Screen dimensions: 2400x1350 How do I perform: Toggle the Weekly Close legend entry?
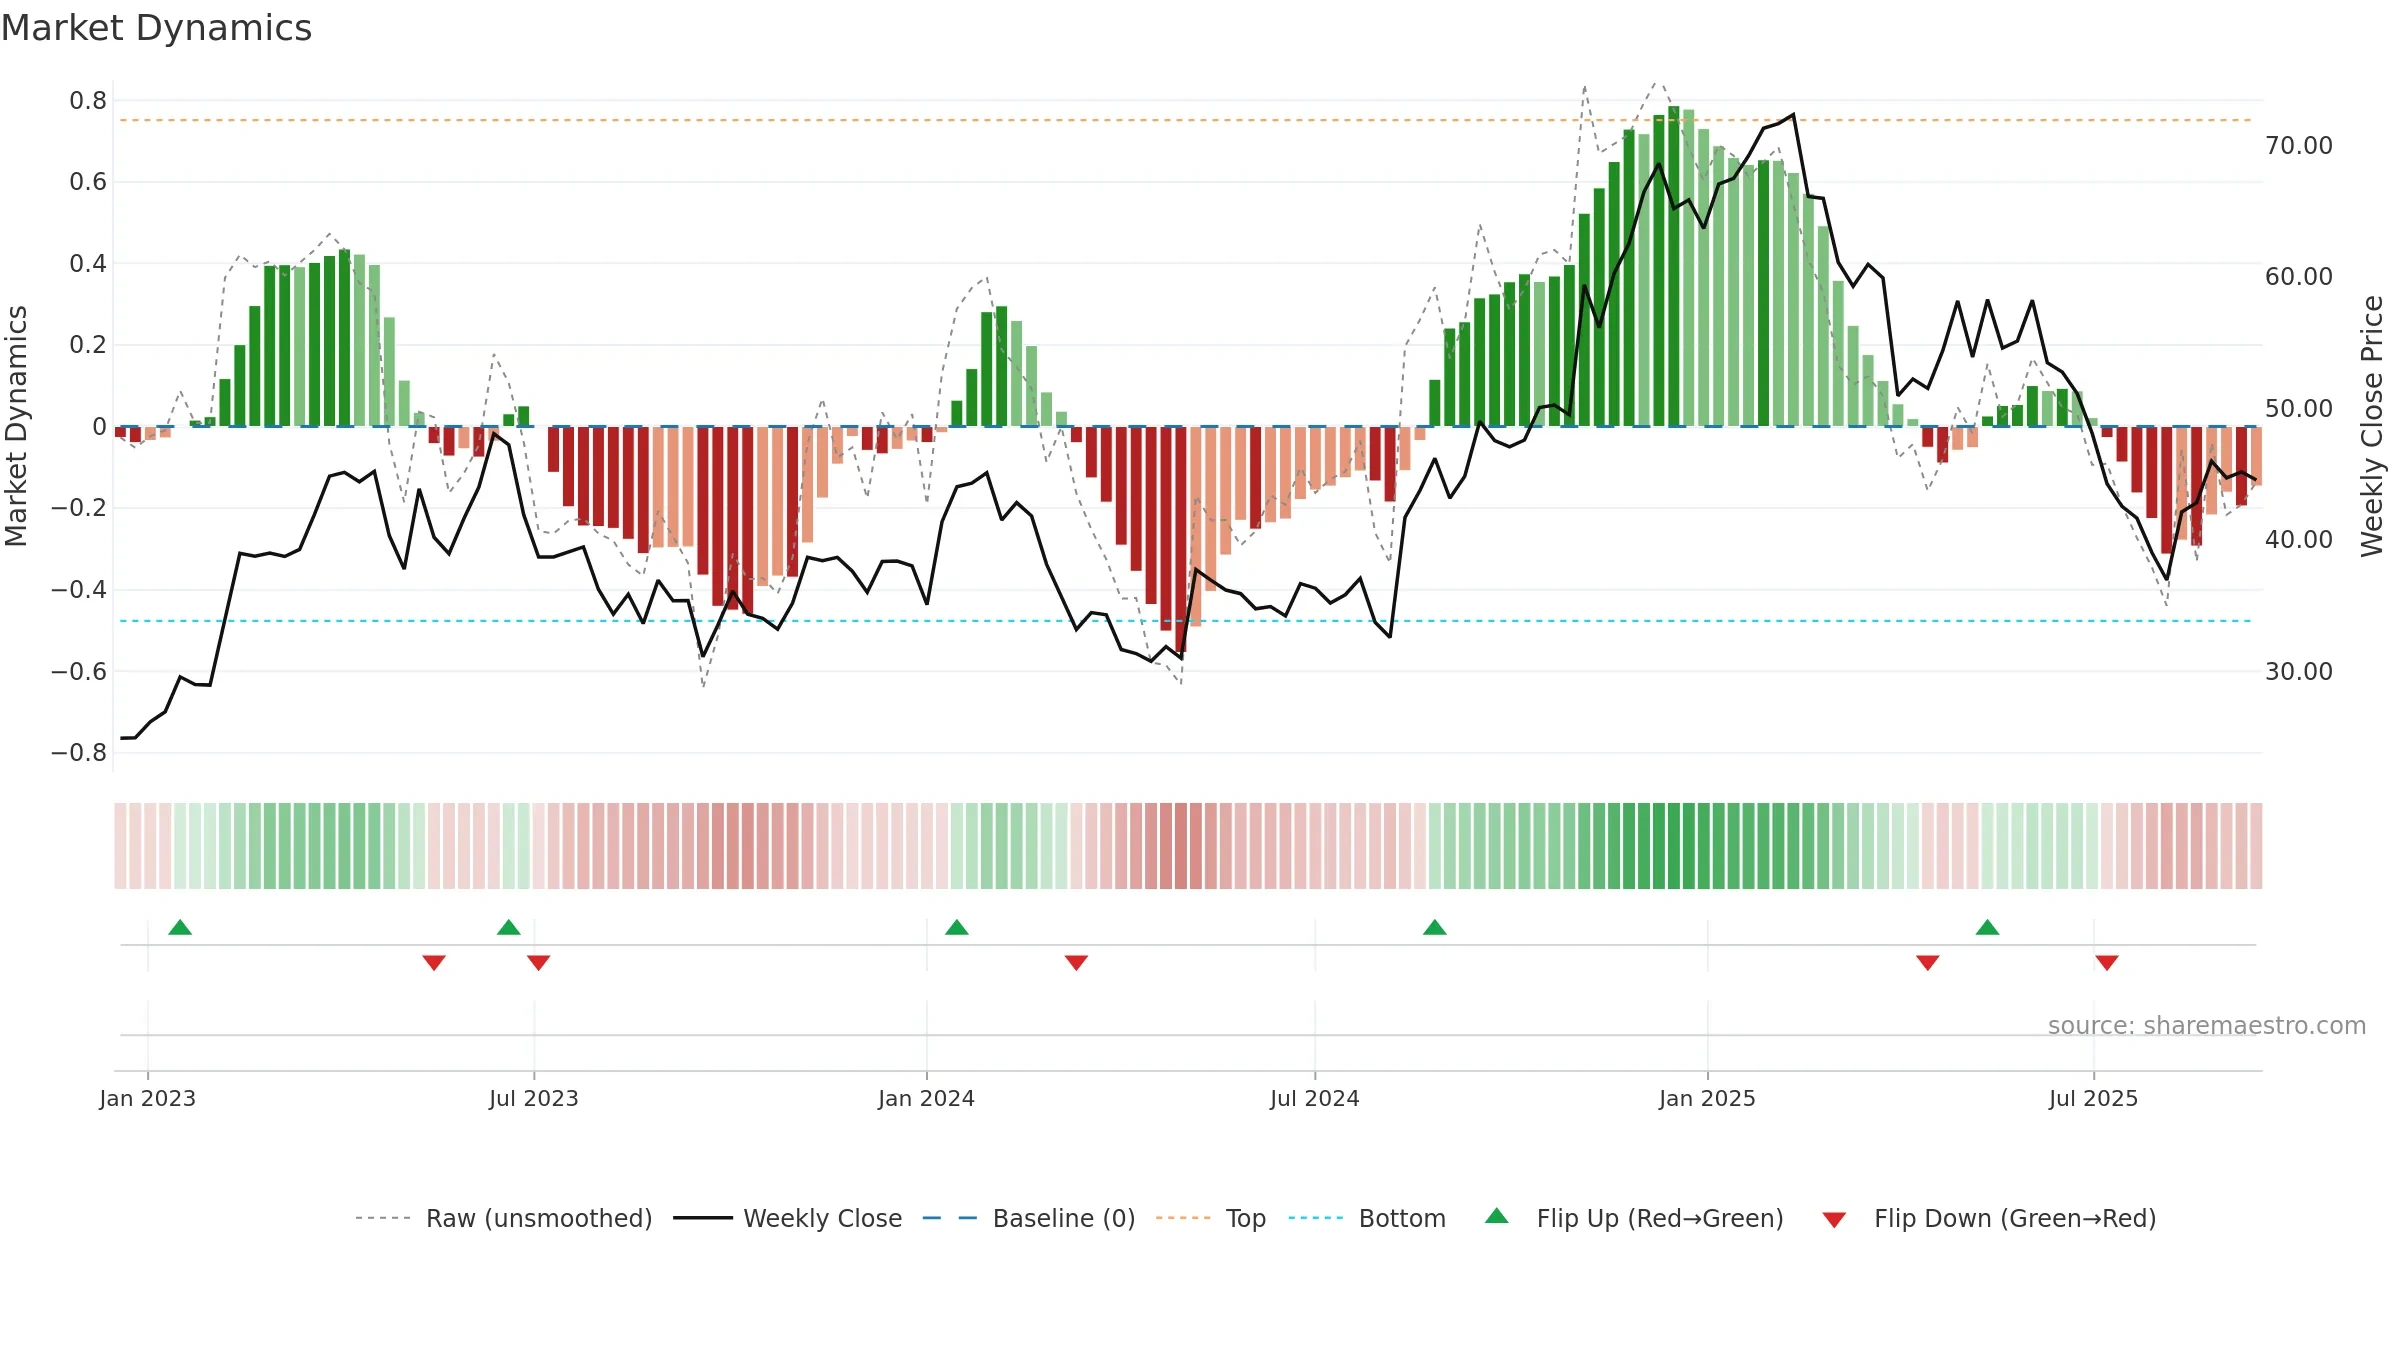pos(788,1218)
